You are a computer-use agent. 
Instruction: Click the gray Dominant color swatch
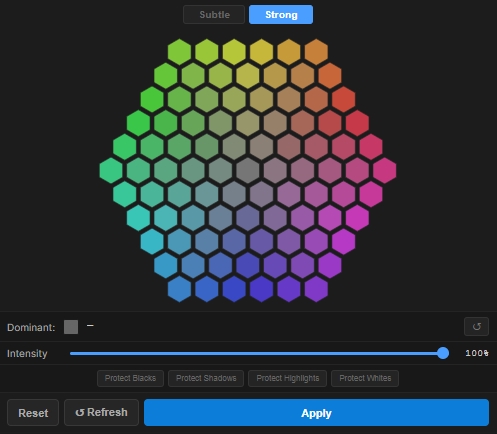click(71, 327)
